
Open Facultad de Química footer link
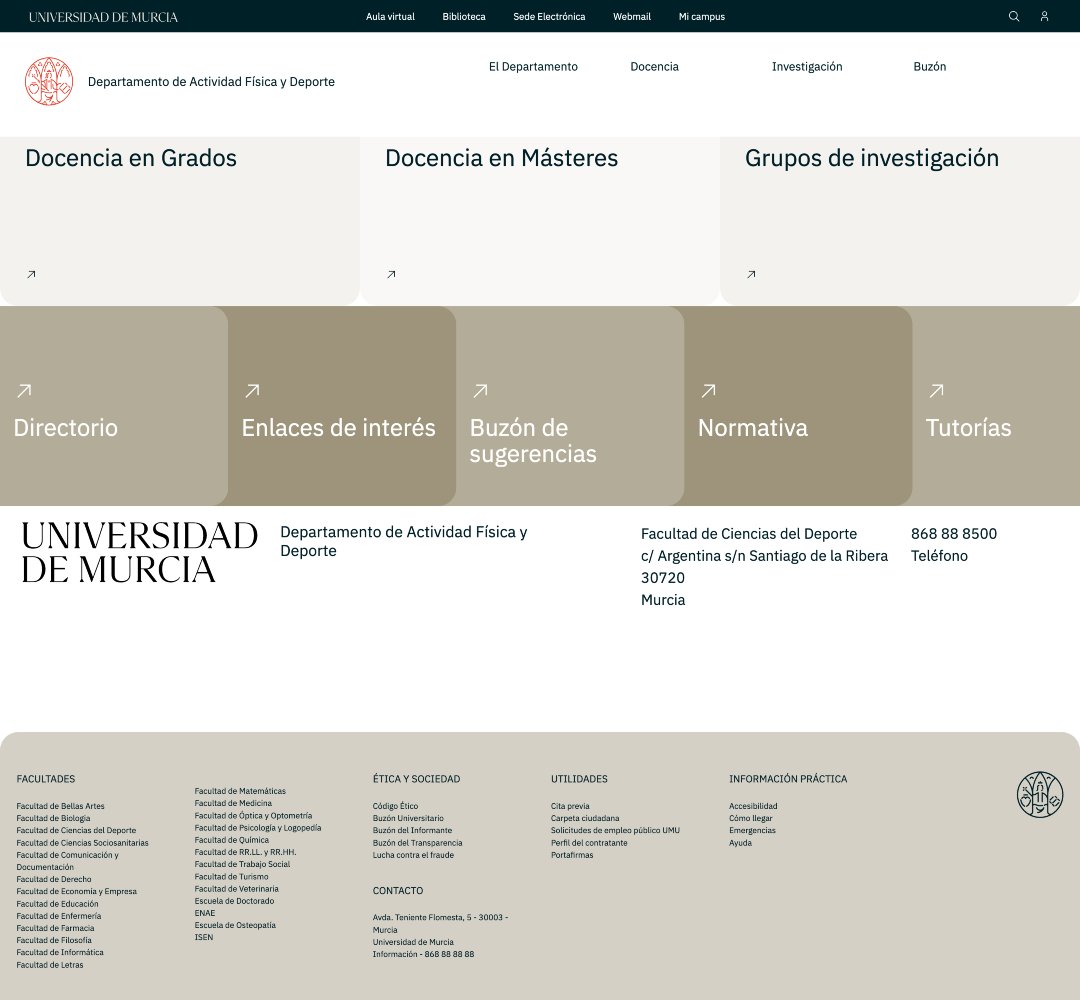click(x=231, y=840)
